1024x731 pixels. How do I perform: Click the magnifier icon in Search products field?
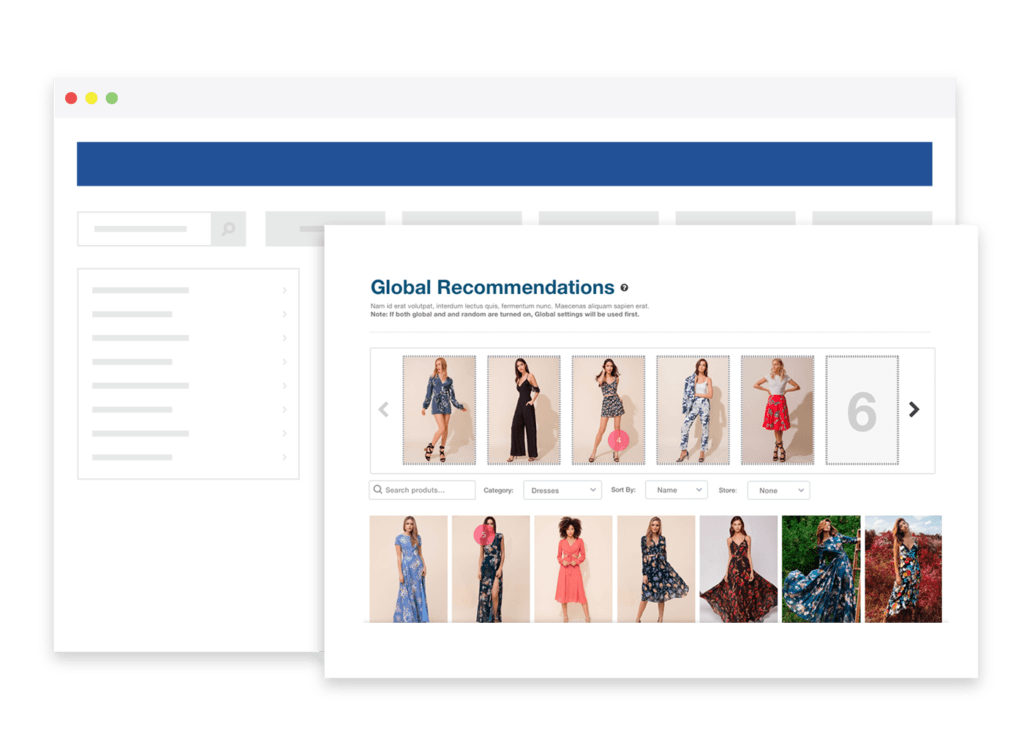(x=379, y=490)
